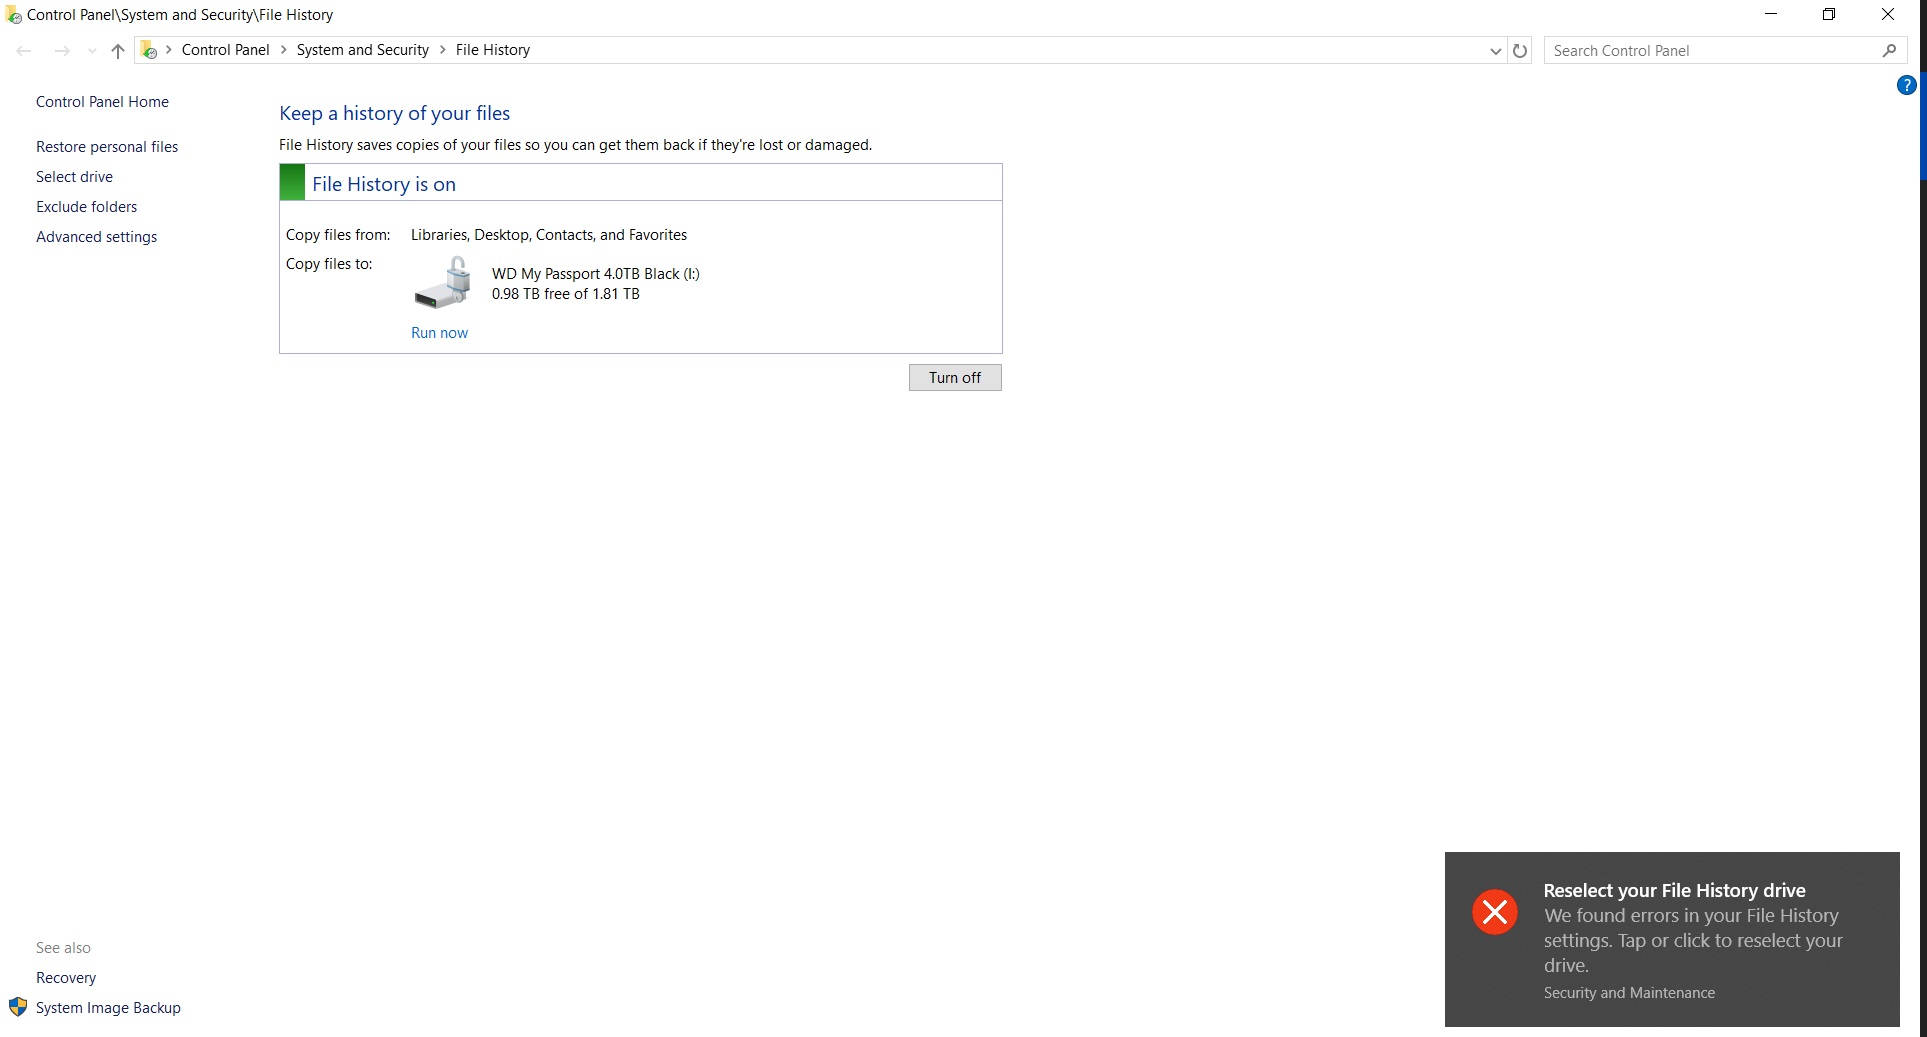
Task: Click the forward navigation arrow
Action: tap(62, 50)
